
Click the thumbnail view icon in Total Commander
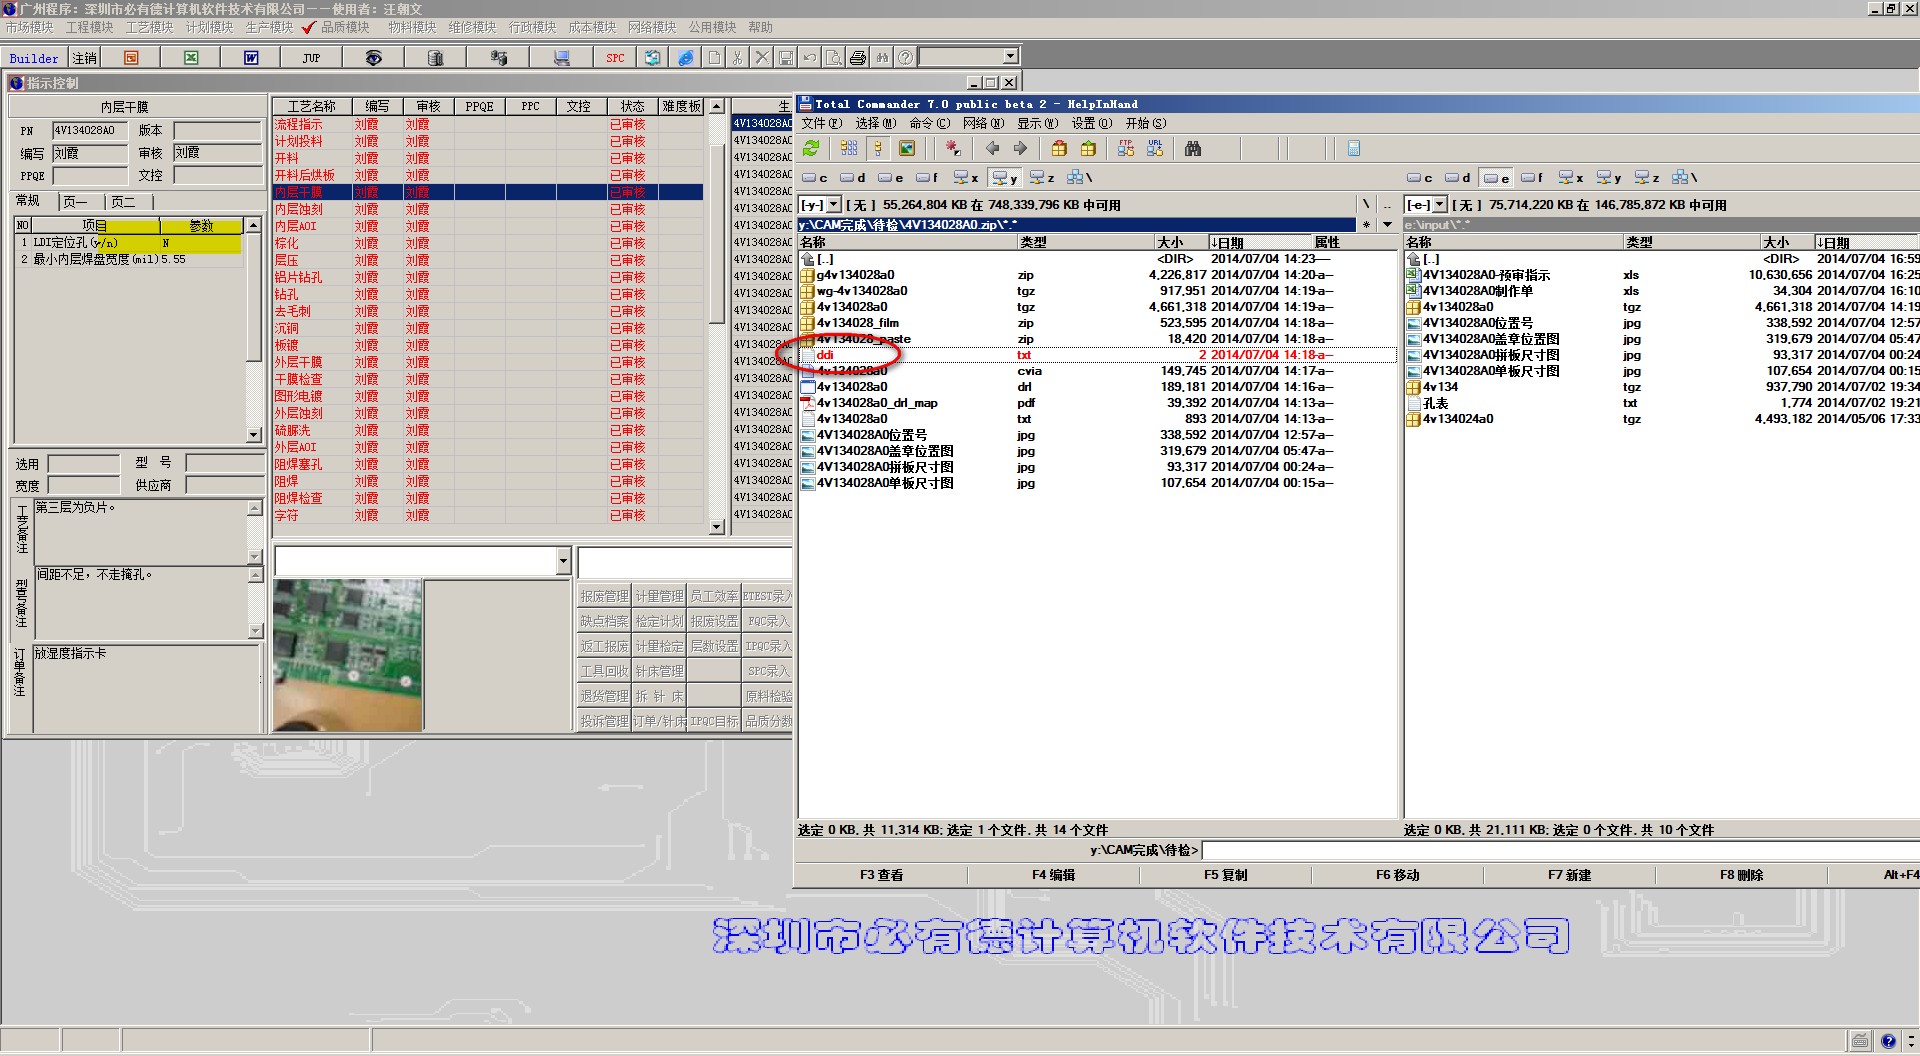pyautogui.click(x=907, y=148)
